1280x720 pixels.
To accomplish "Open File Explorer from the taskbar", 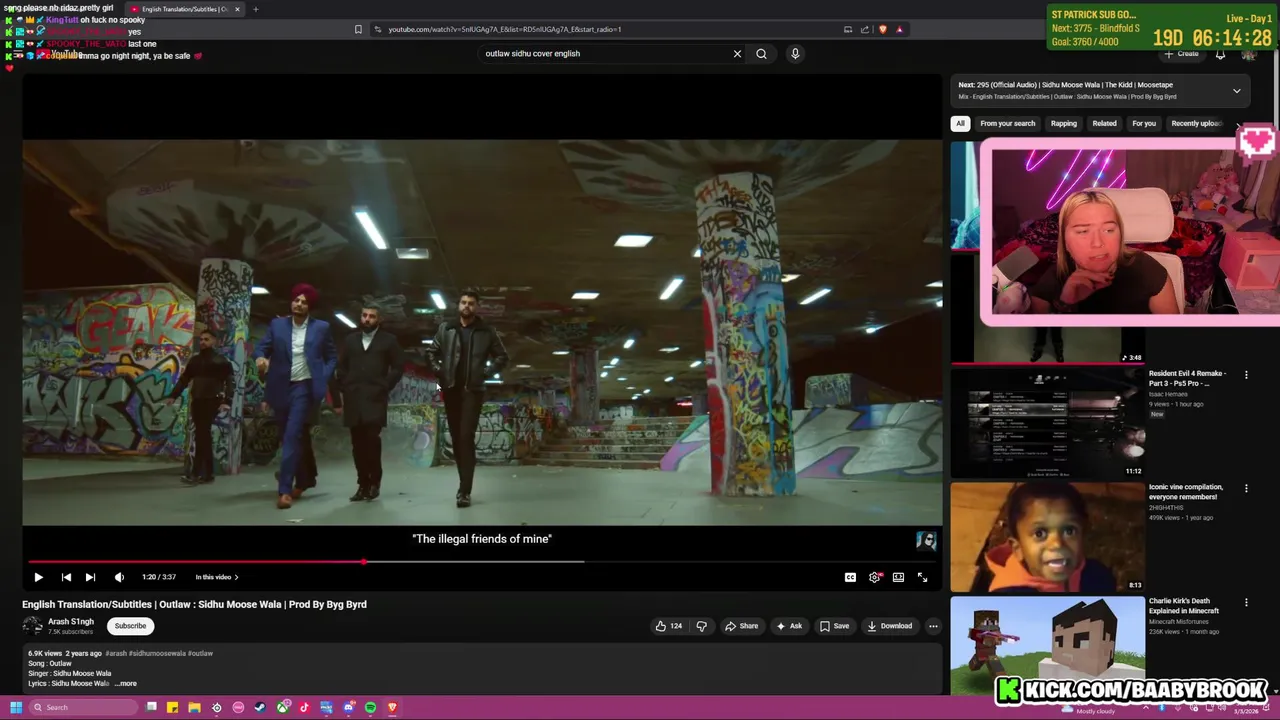I will 194,708.
